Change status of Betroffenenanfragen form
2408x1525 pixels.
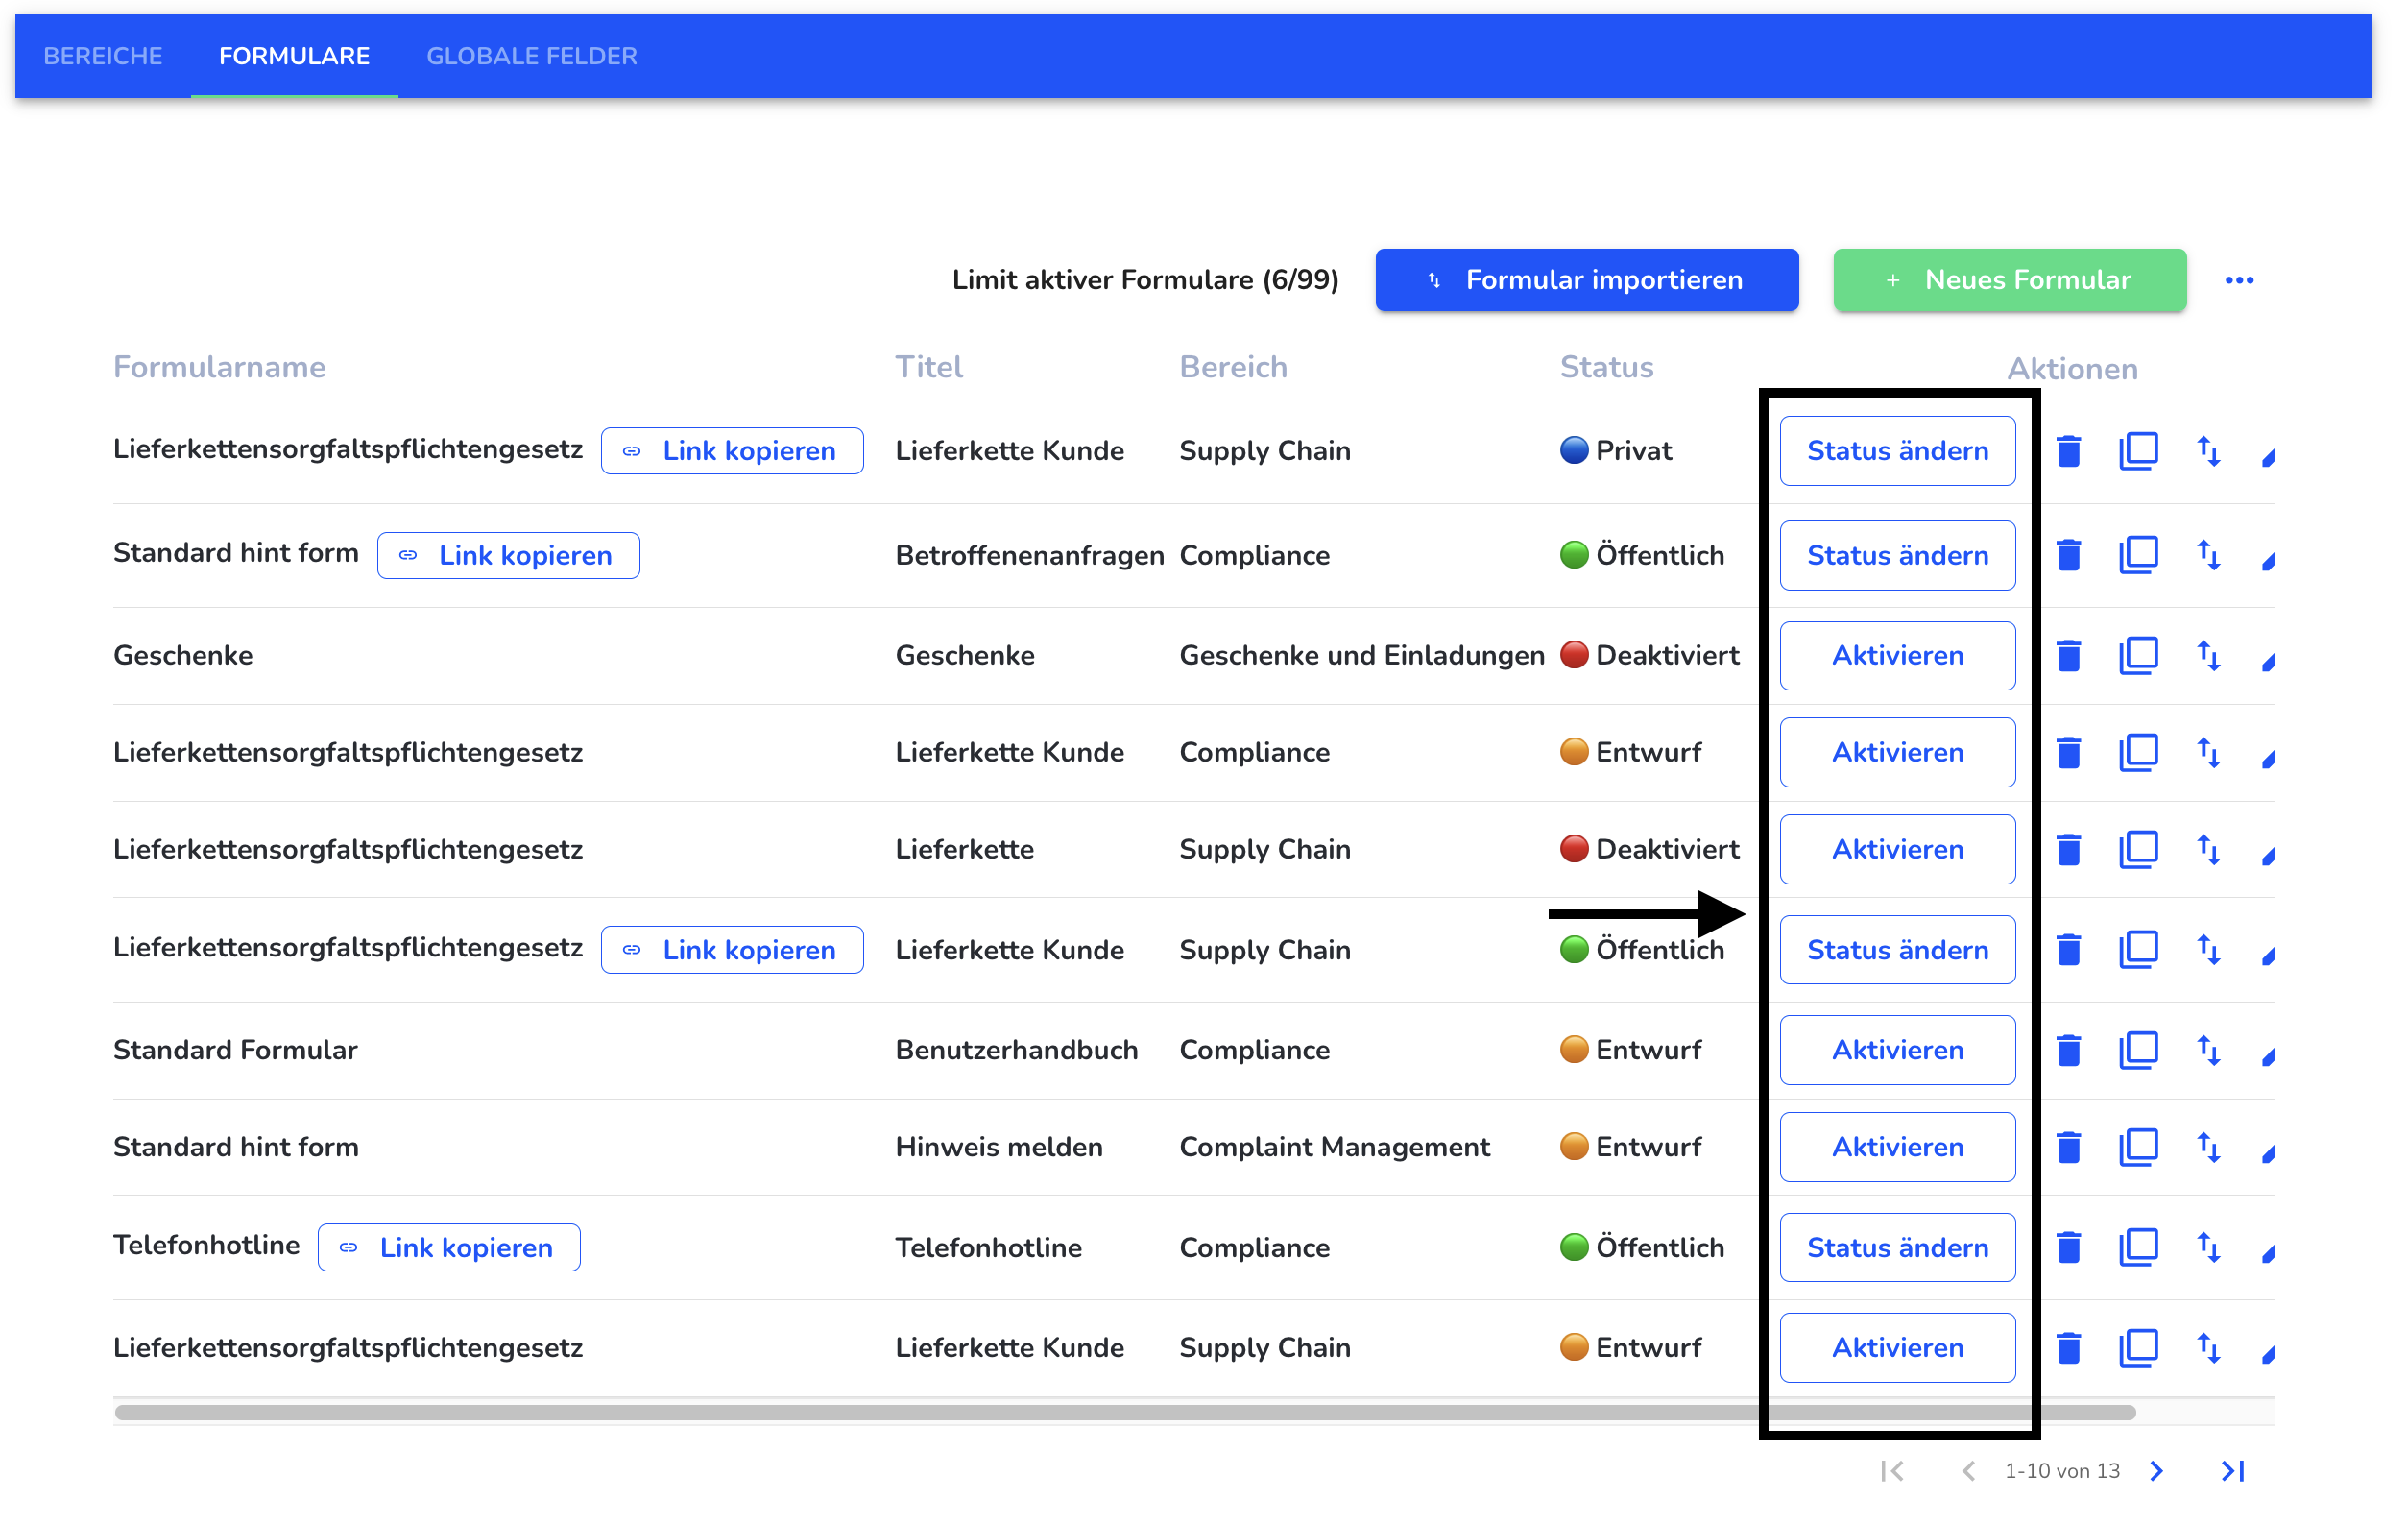[1897, 555]
